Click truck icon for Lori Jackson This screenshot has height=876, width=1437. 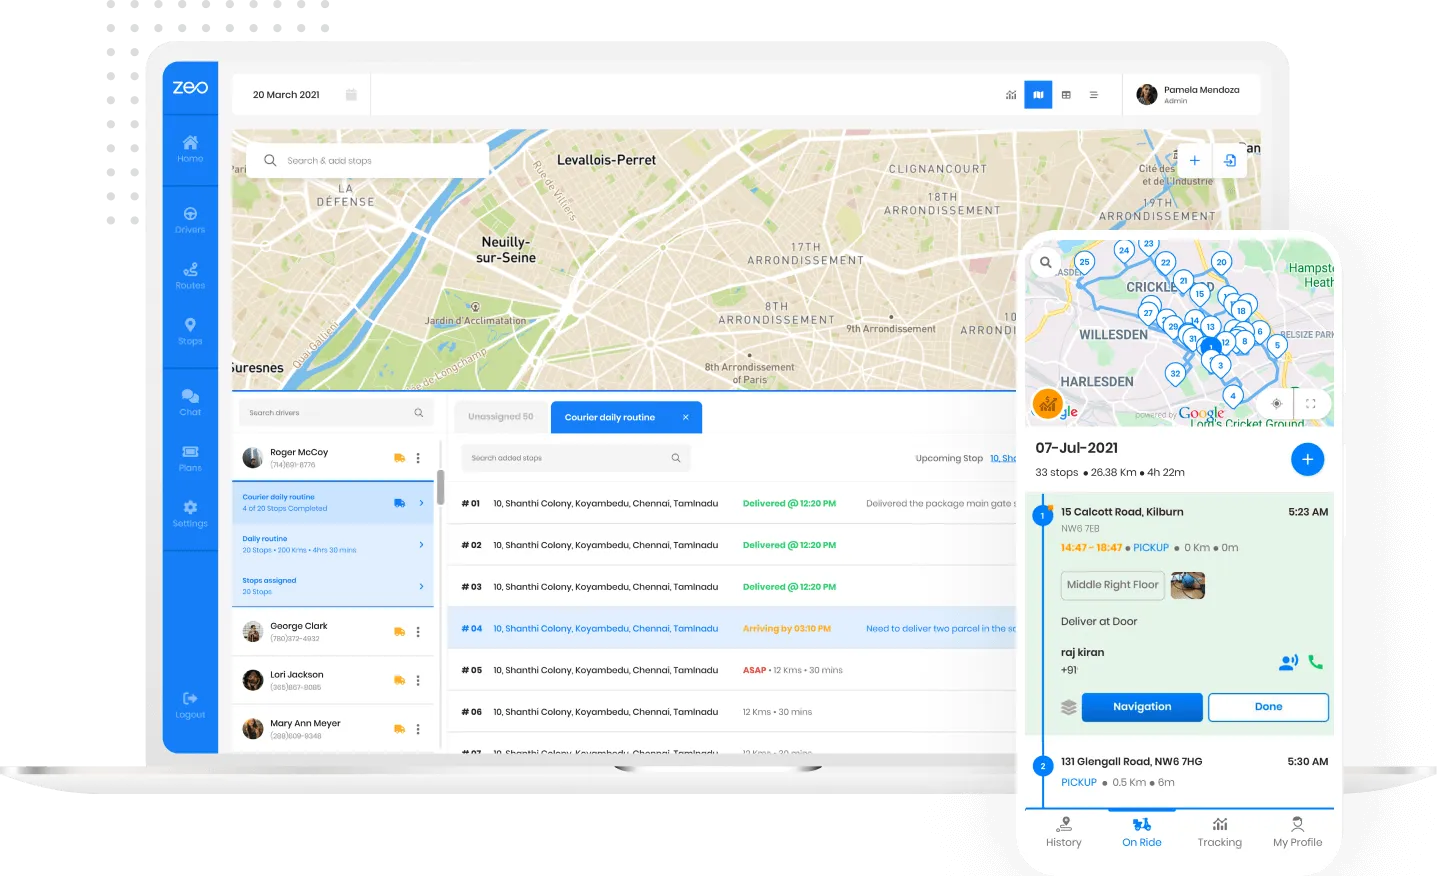pyautogui.click(x=399, y=680)
